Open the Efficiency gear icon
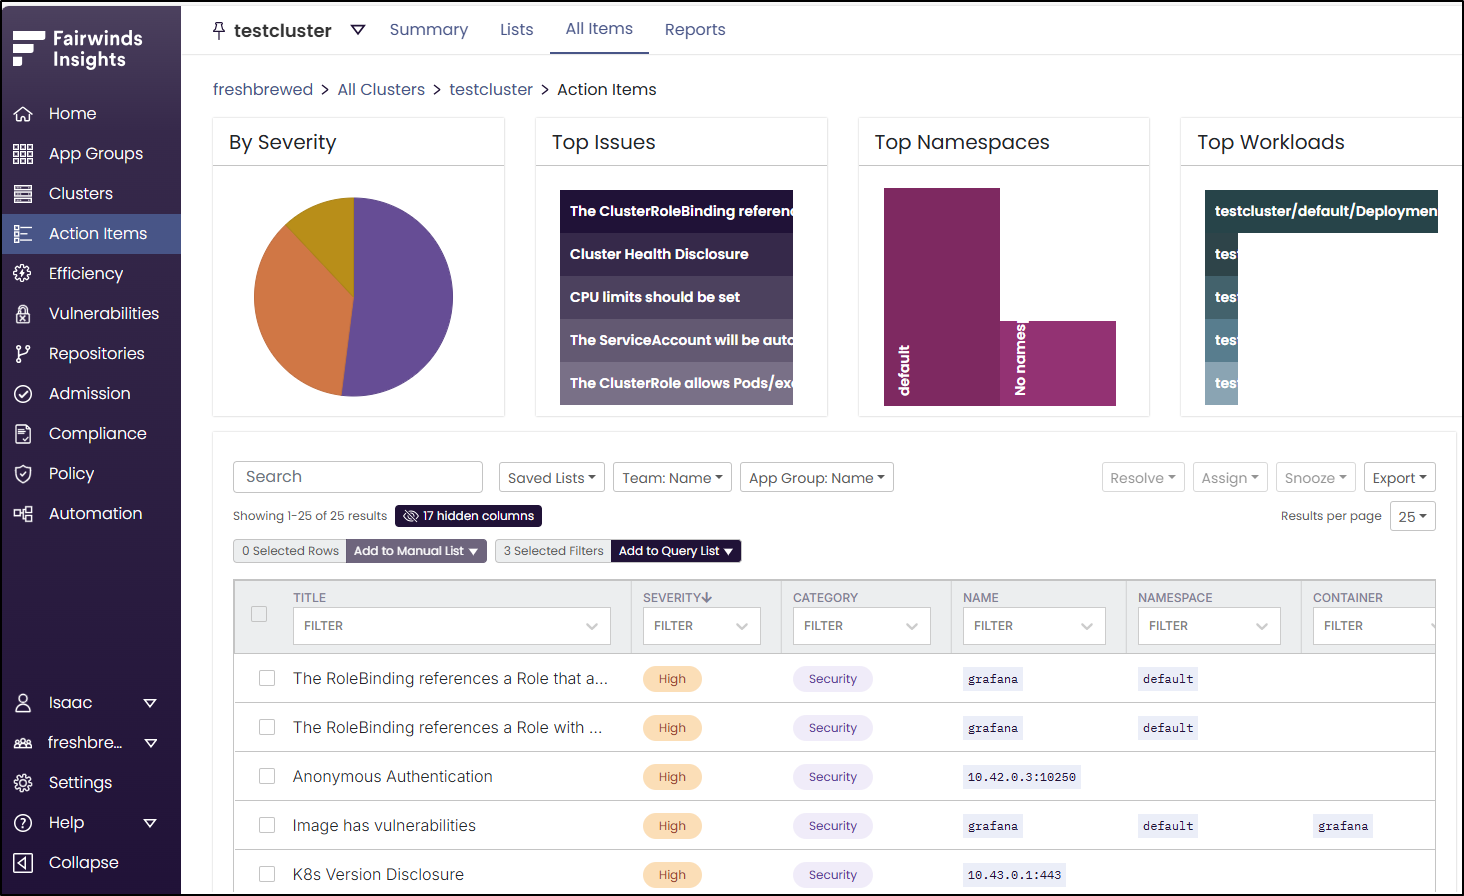The height and width of the screenshot is (896, 1464). (23, 274)
